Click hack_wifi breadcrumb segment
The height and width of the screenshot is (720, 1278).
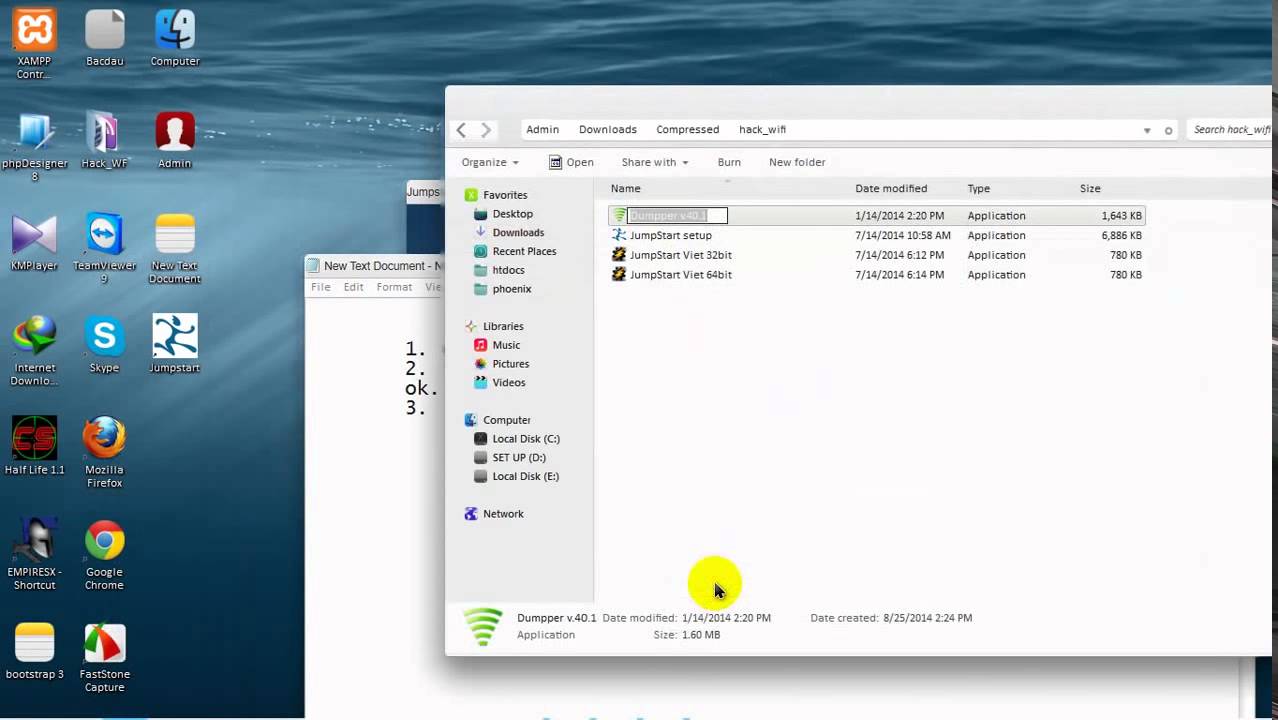tap(762, 129)
